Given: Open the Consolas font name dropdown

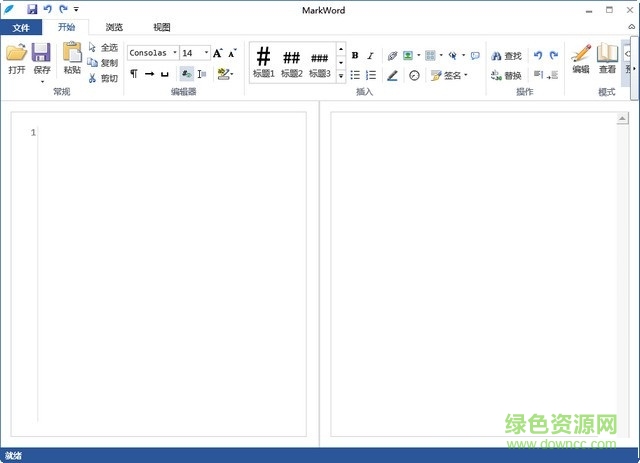Looking at the screenshot, I should tap(174, 53).
